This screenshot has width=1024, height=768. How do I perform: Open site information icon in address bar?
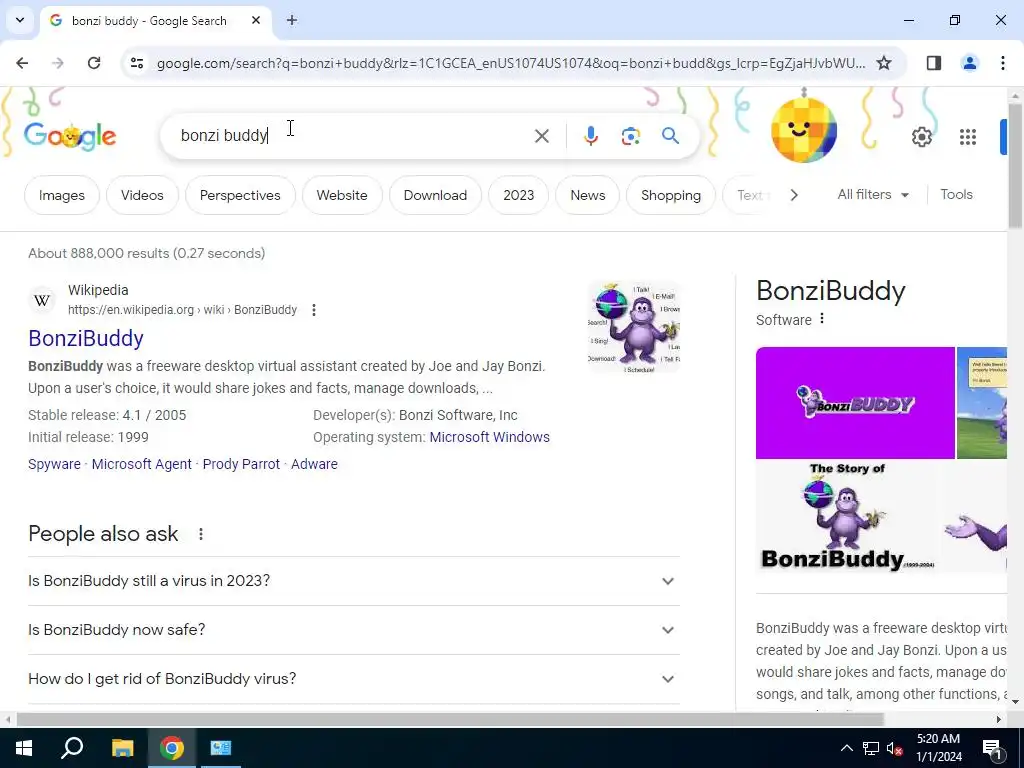click(x=136, y=63)
